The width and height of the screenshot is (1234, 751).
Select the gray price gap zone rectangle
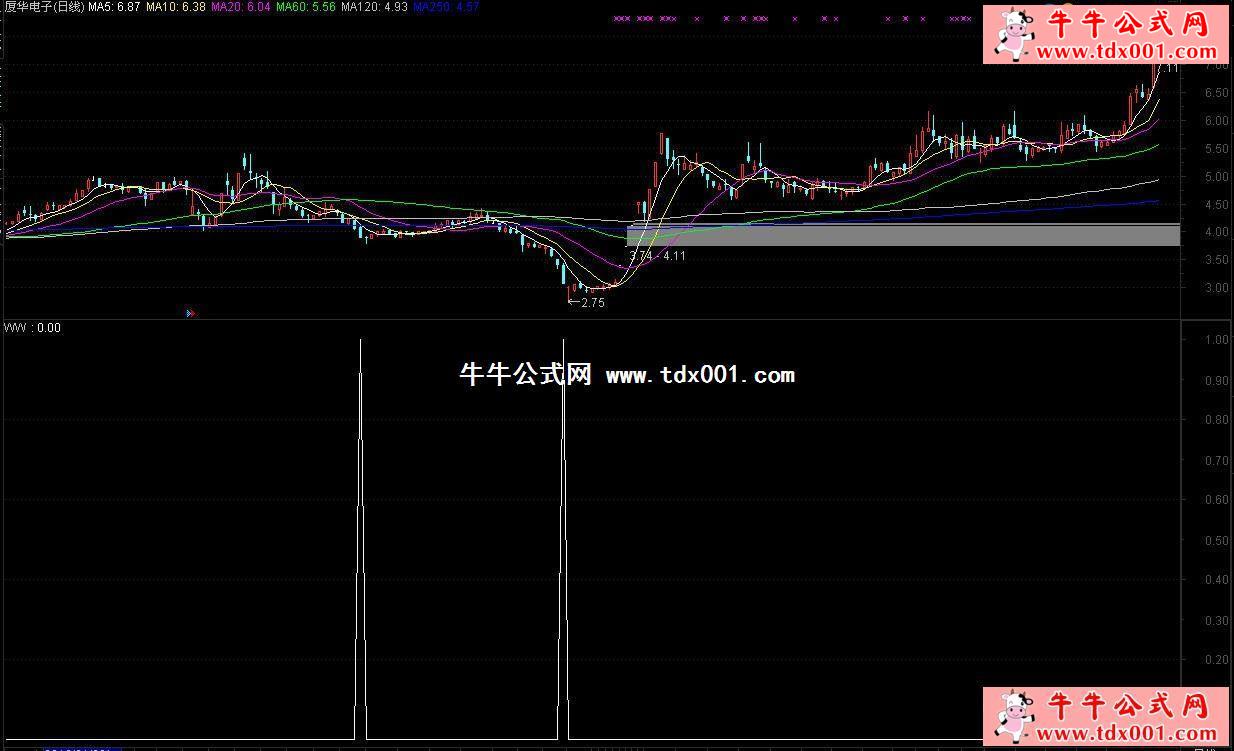[x=902, y=235]
